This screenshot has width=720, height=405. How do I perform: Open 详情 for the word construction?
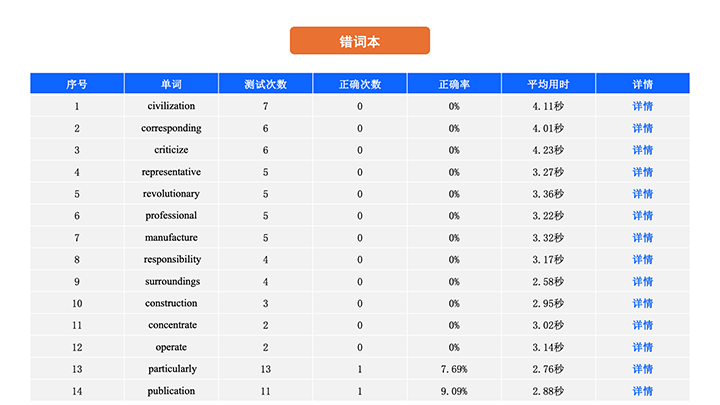[x=642, y=304]
